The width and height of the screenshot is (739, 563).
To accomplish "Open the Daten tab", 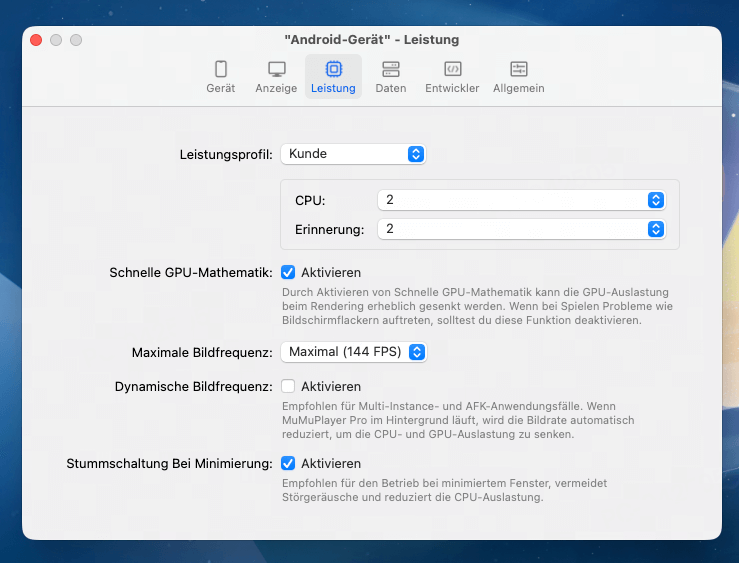I will [391, 77].
